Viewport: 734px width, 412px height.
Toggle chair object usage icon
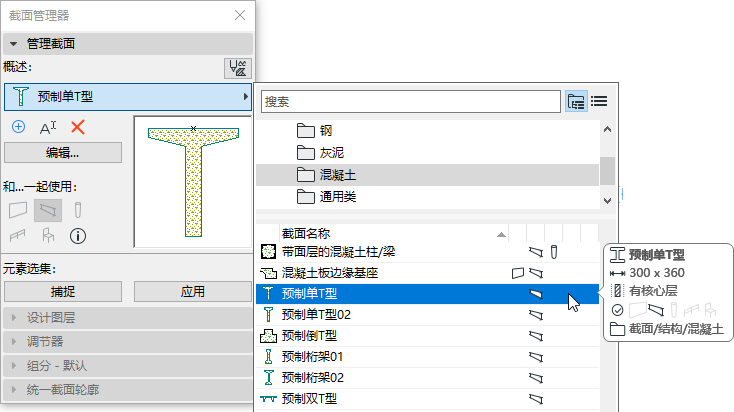[x=48, y=235]
